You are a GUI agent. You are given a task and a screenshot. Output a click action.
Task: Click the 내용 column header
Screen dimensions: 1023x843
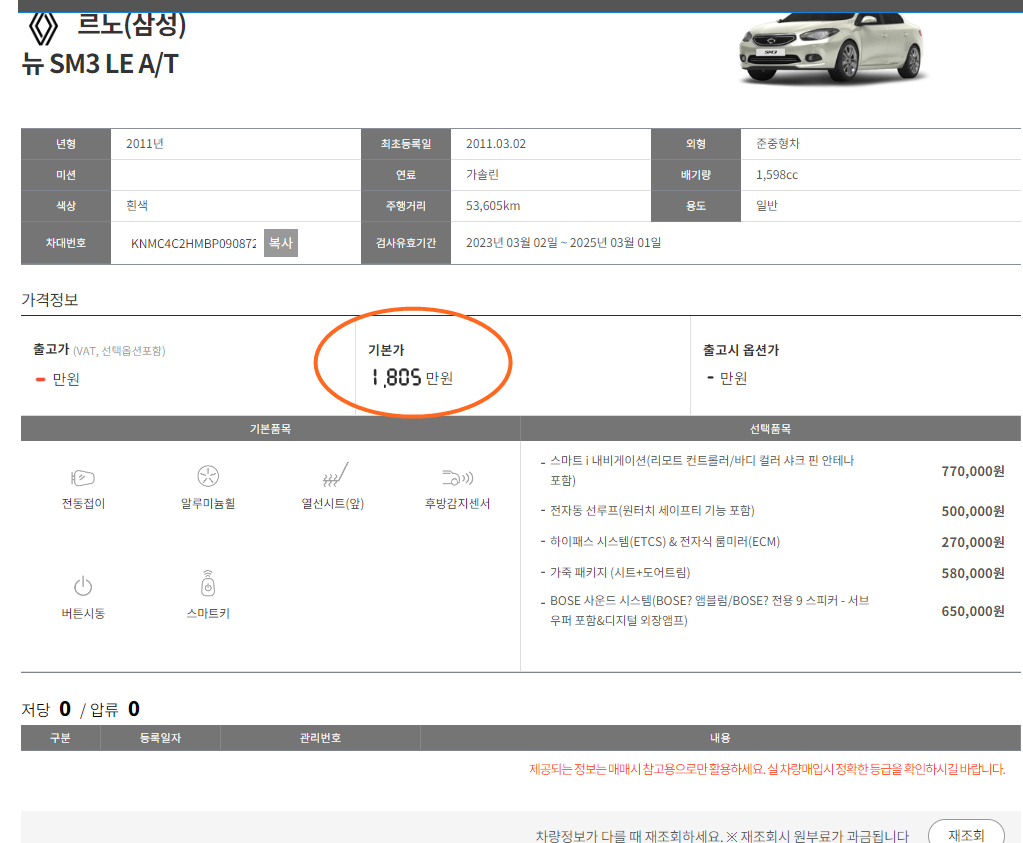pos(720,738)
